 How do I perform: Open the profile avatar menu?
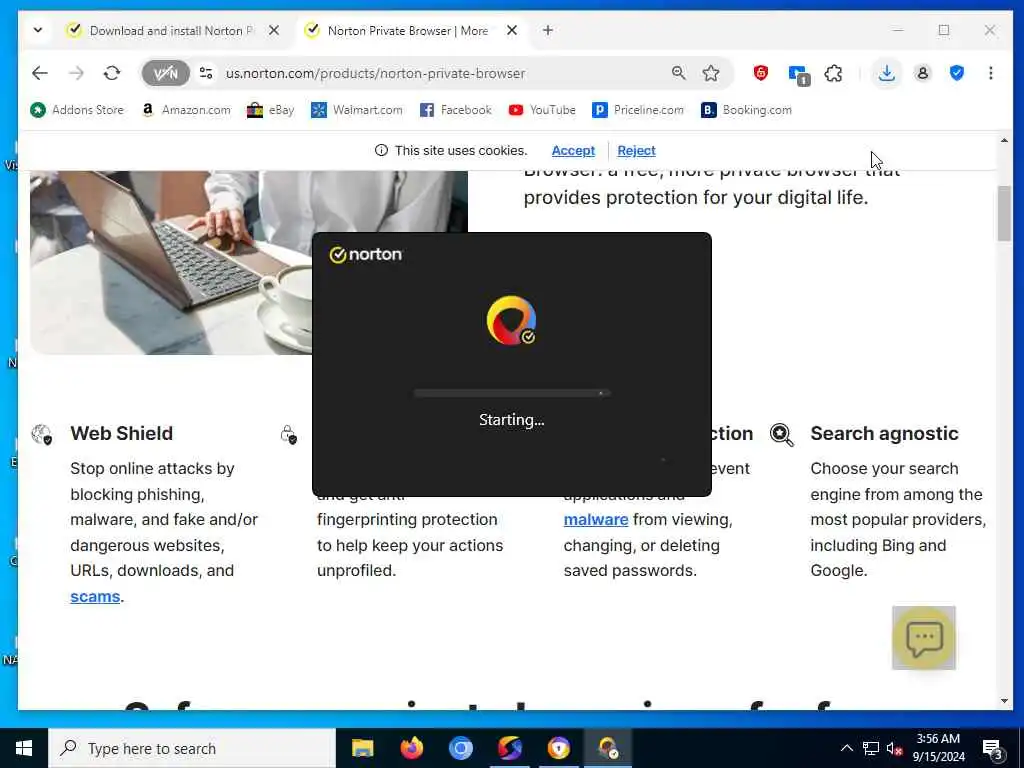[x=922, y=73]
